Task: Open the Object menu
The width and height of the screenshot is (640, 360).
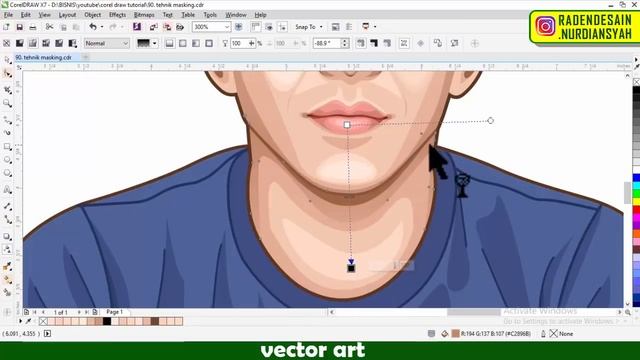Action: [93, 15]
